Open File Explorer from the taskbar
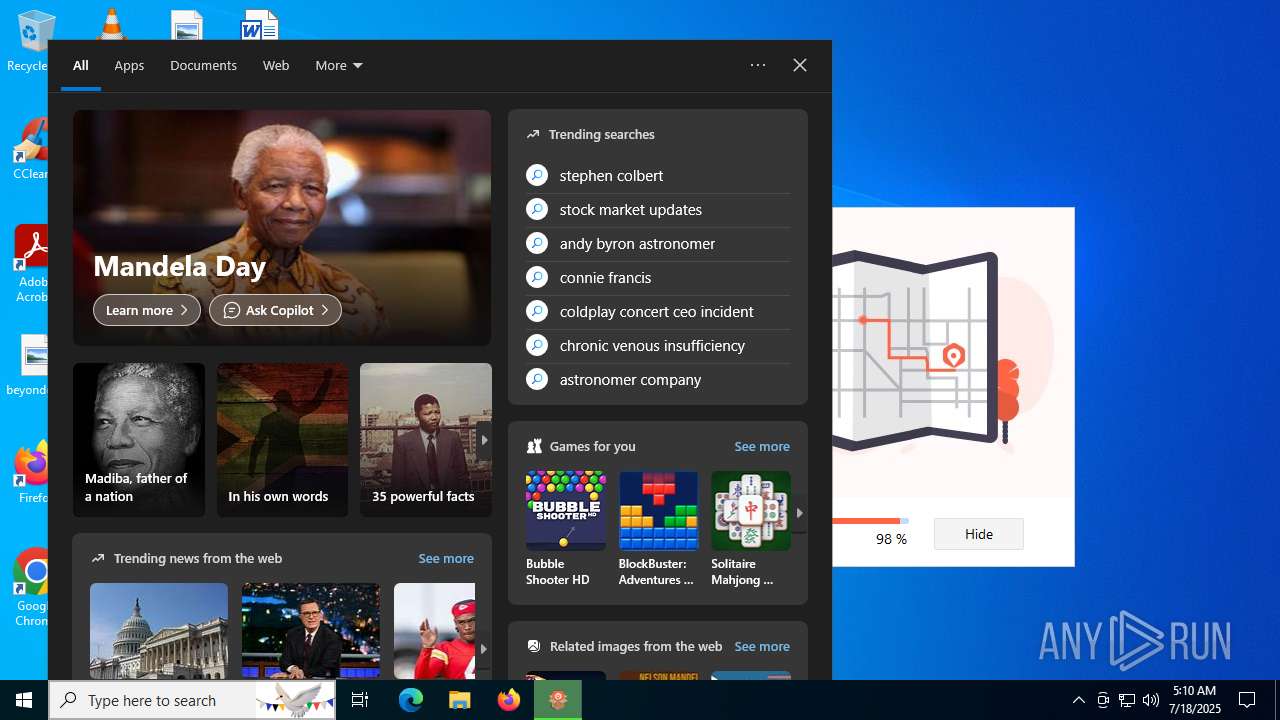This screenshot has width=1280, height=720. point(460,700)
